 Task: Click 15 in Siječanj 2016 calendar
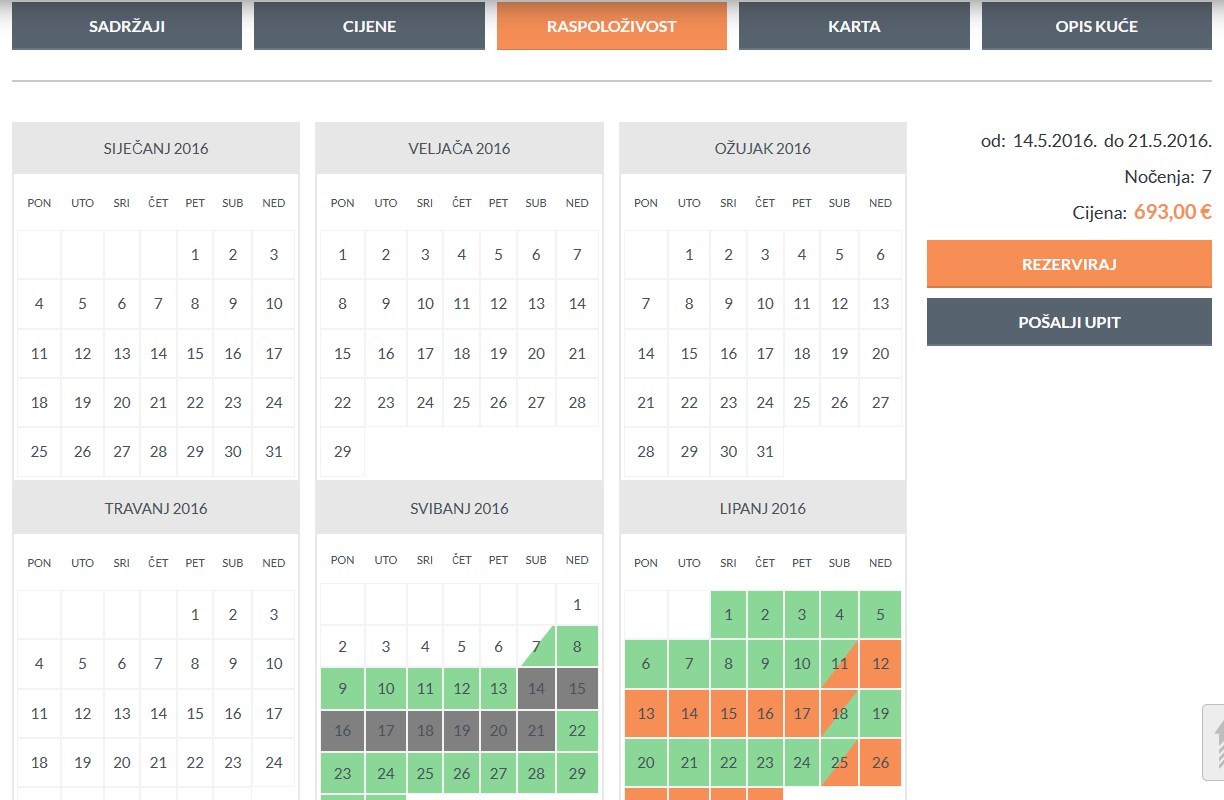click(195, 353)
